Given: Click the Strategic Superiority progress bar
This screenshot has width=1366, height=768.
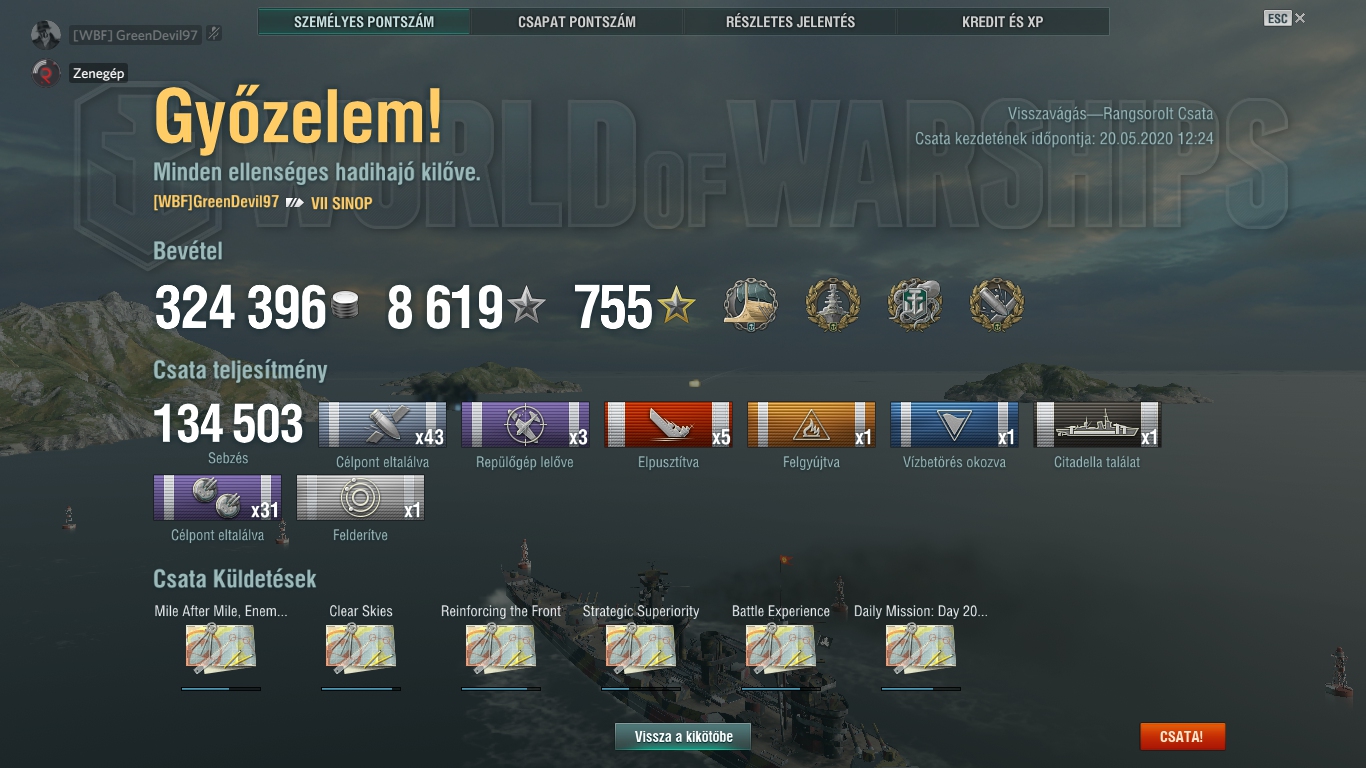Looking at the screenshot, I should tap(641, 688).
